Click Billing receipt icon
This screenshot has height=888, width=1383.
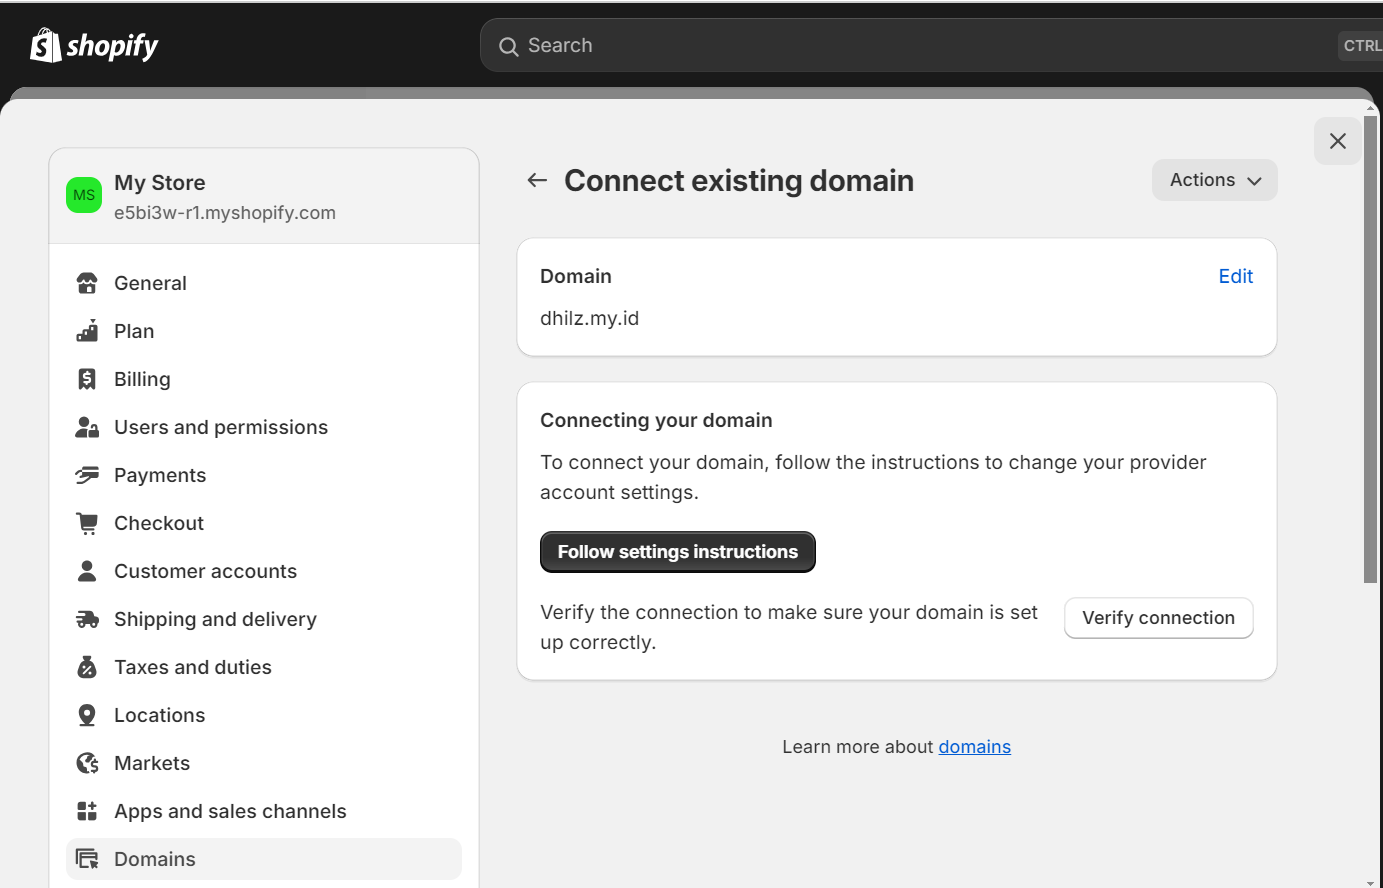[87, 379]
